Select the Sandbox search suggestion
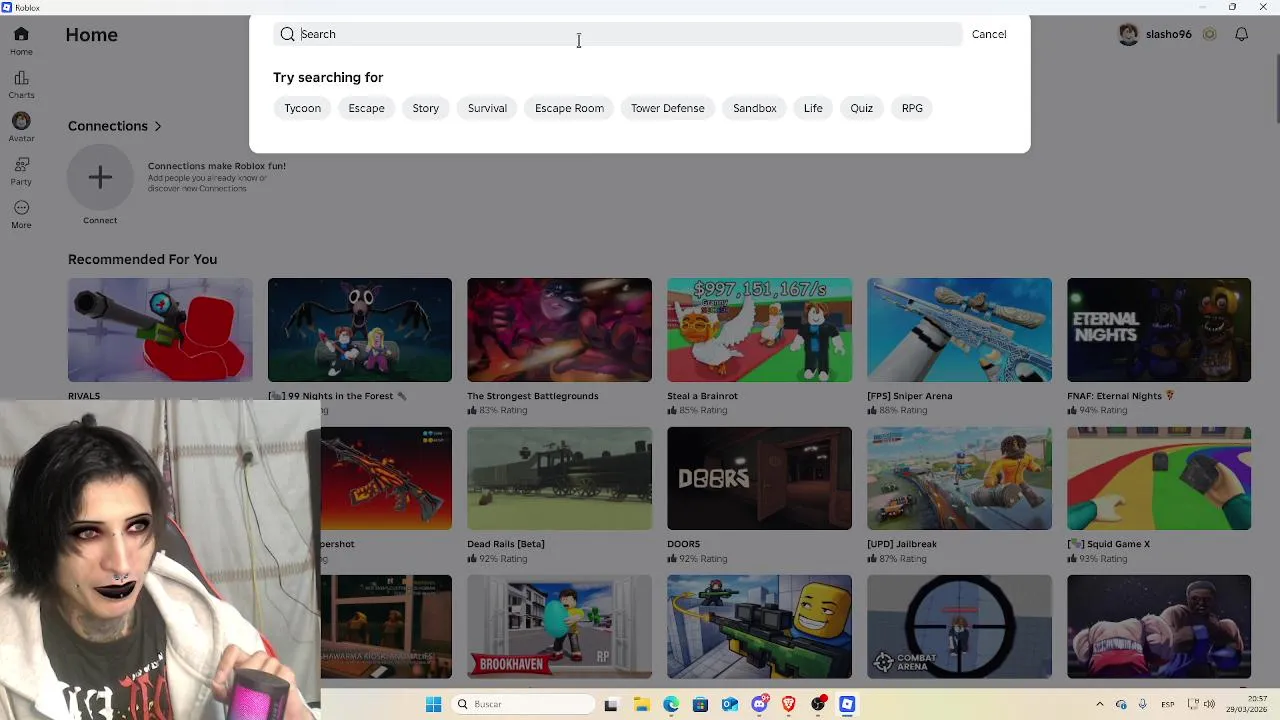This screenshot has width=1280, height=720. tap(754, 108)
